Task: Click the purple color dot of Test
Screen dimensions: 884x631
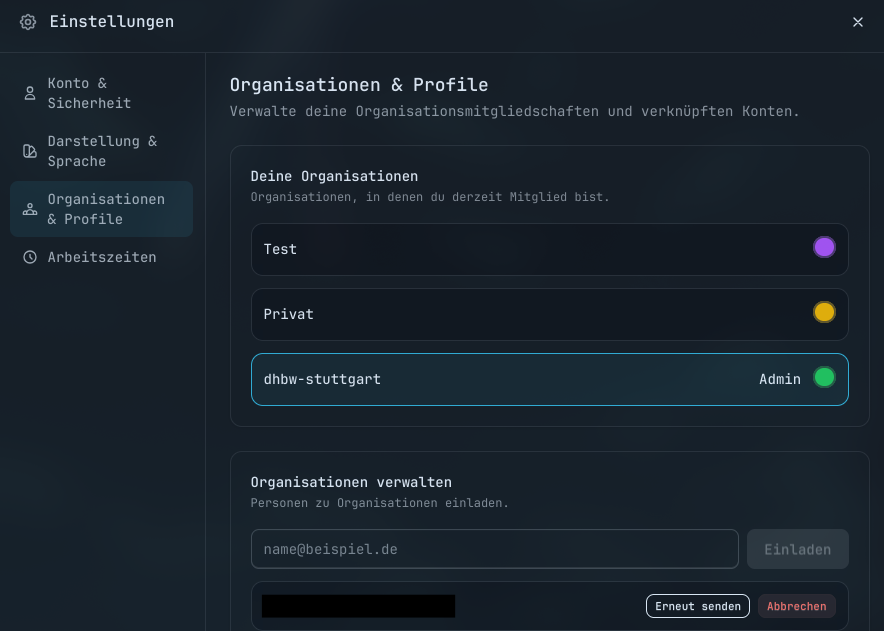Action: (x=824, y=247)
